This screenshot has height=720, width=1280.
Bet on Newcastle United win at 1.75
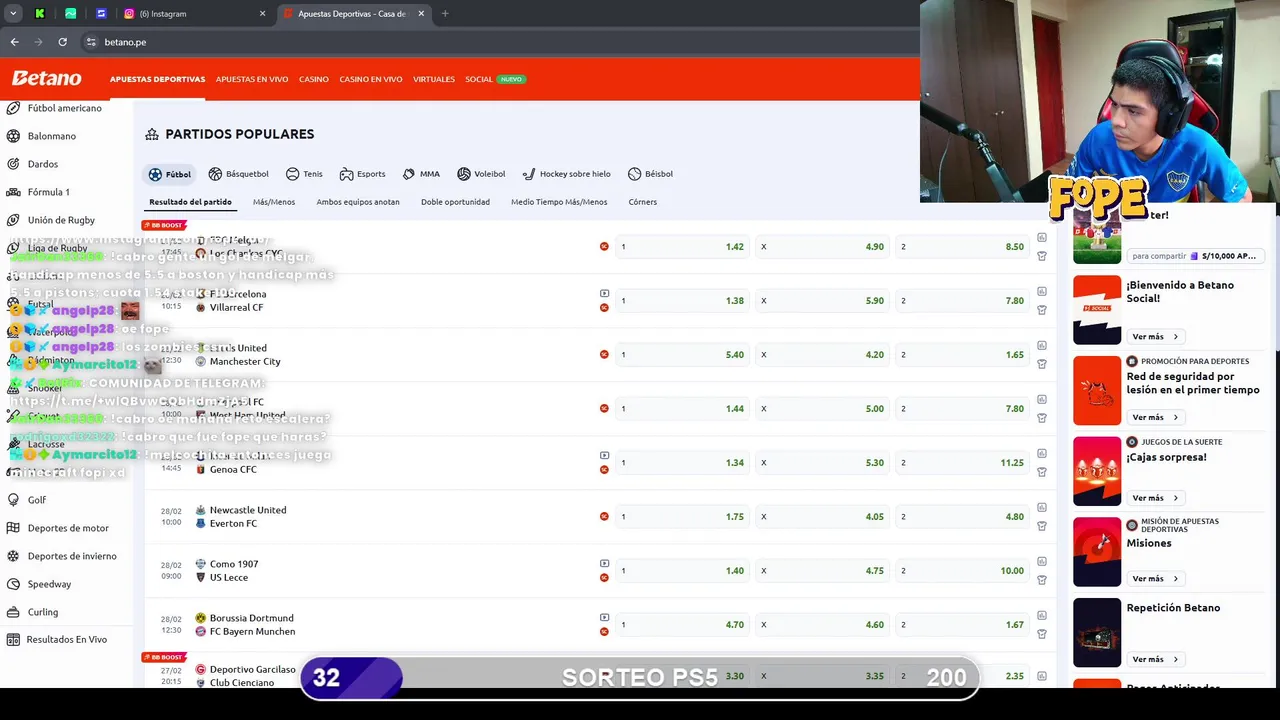coord(683,517)
